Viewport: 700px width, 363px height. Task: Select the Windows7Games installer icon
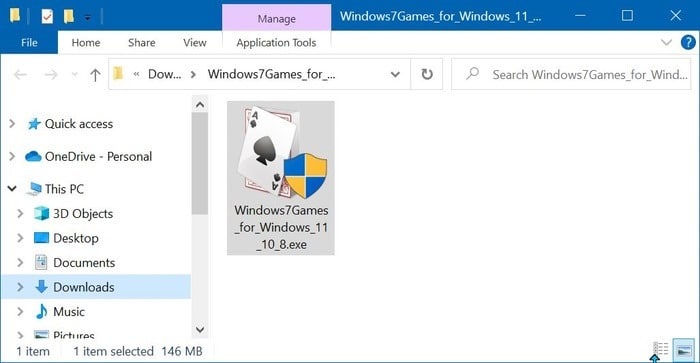tap(282, 152)
